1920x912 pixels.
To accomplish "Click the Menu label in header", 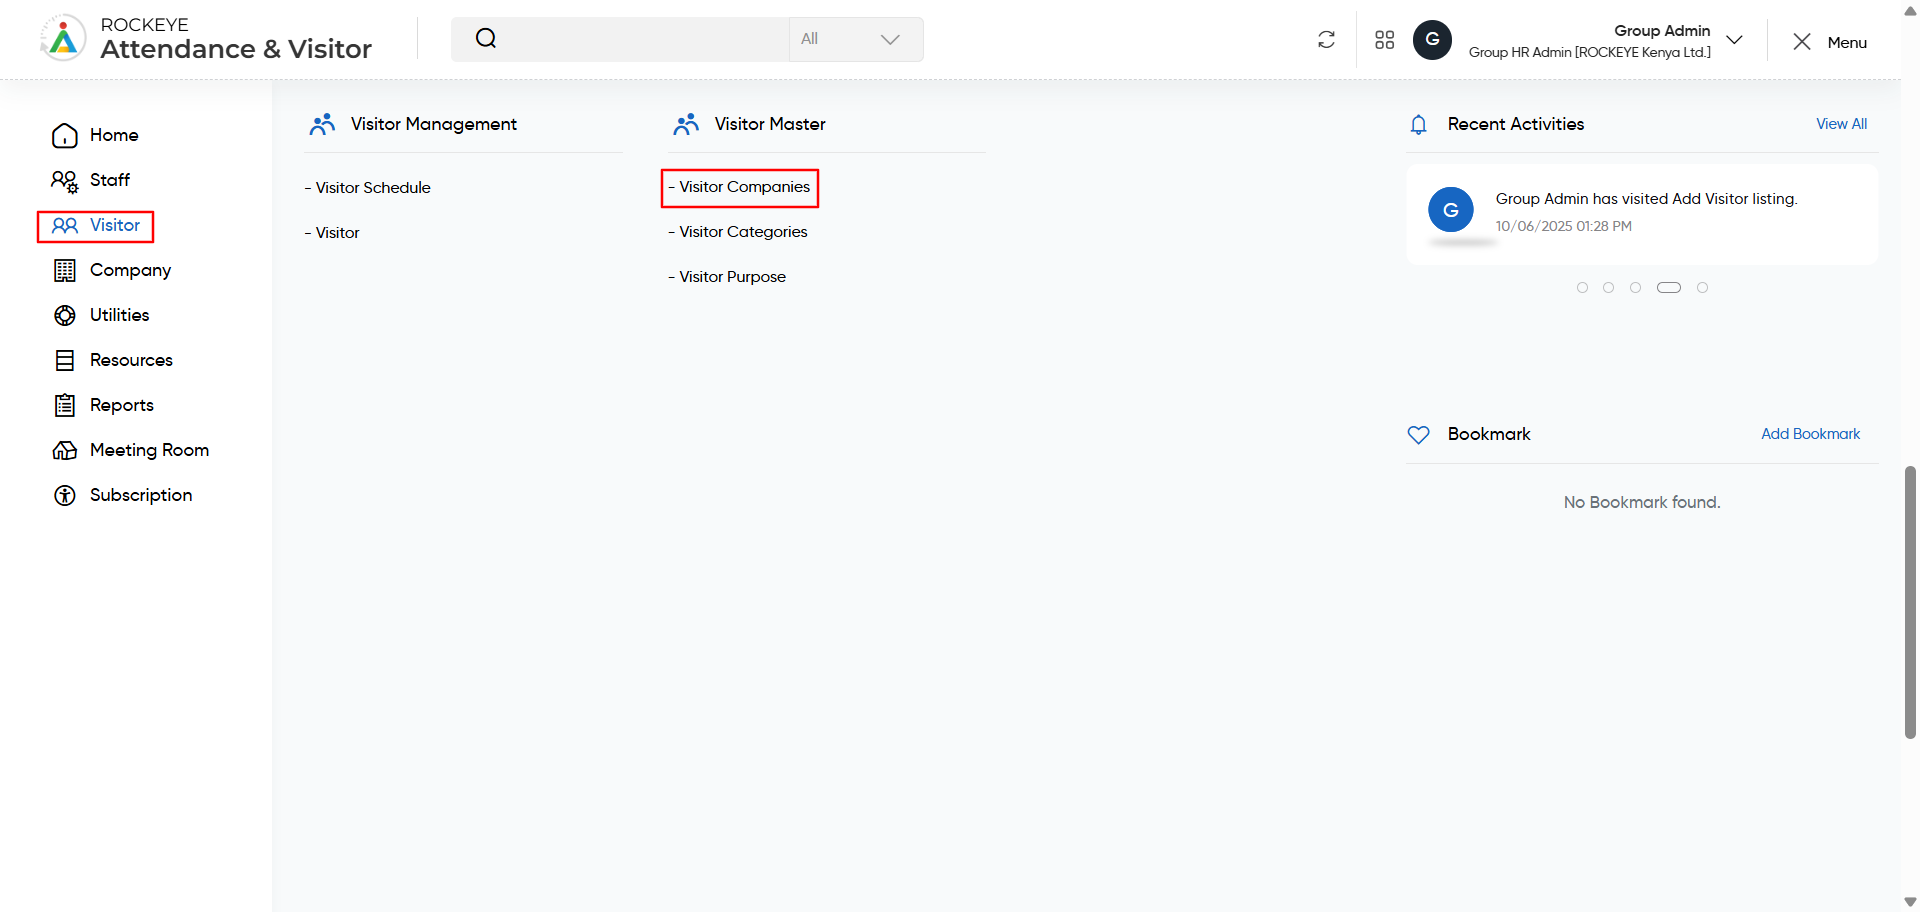I will point(1847,42).
